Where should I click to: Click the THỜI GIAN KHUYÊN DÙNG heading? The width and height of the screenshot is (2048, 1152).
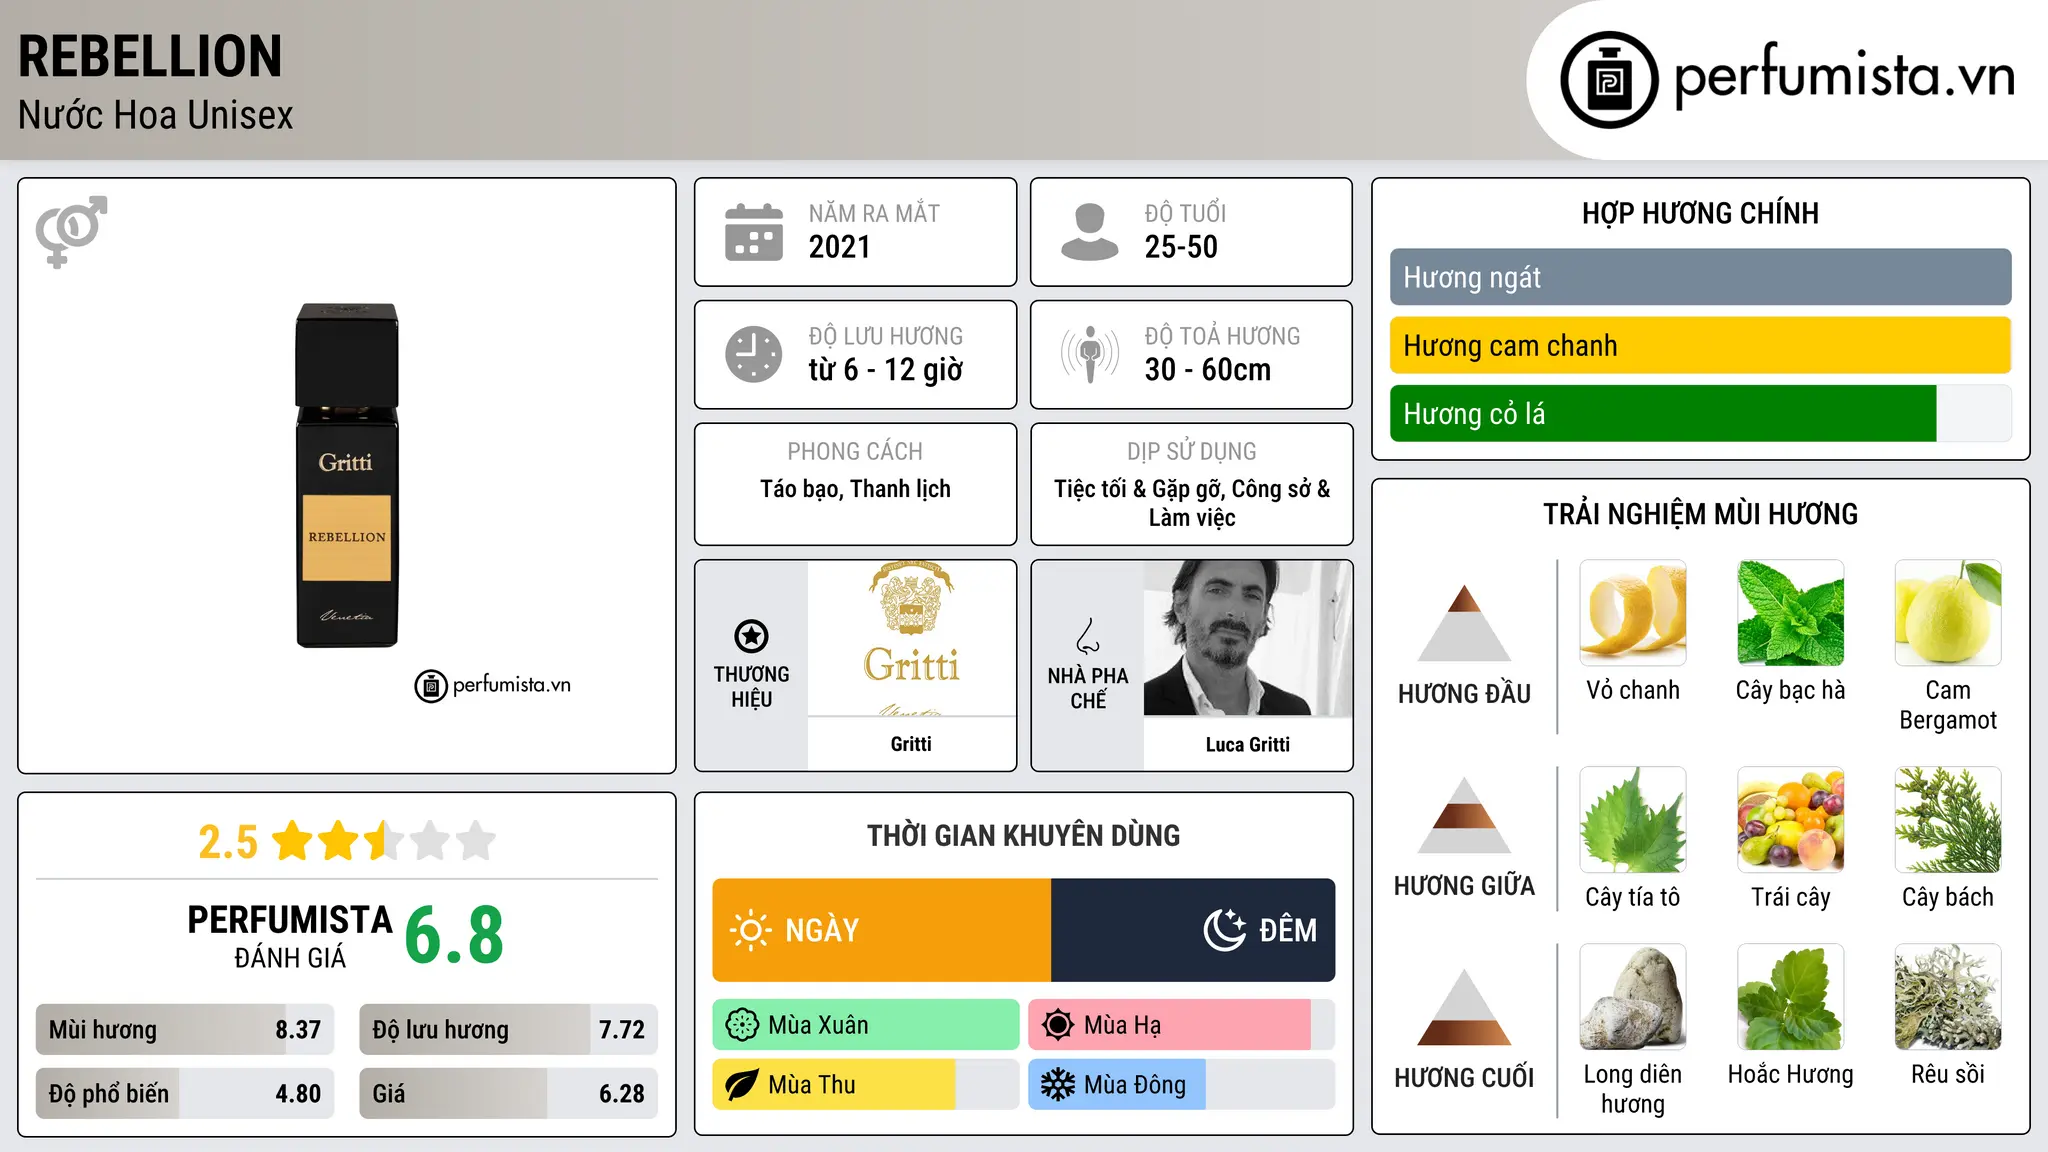coord(1023,835)
